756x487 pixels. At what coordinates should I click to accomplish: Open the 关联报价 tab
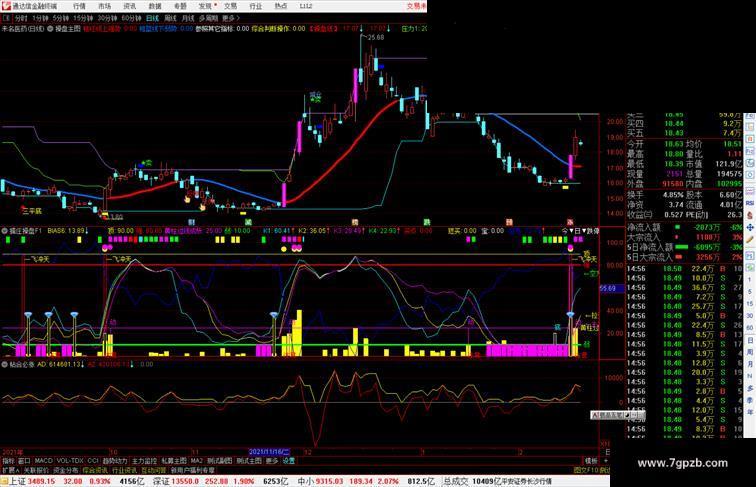coord(36,470)
